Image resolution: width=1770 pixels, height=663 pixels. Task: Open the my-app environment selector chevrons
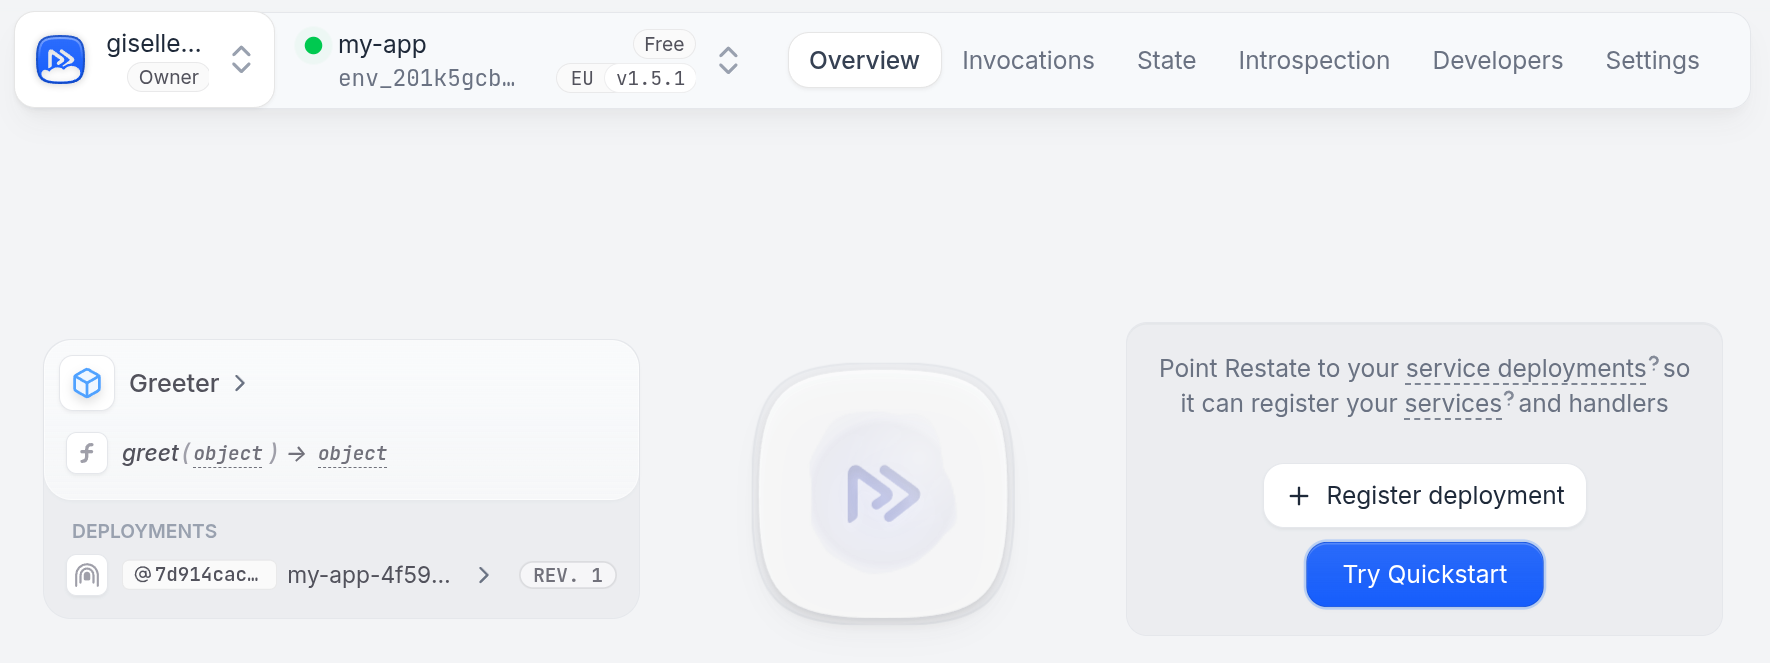click(728, 60)
